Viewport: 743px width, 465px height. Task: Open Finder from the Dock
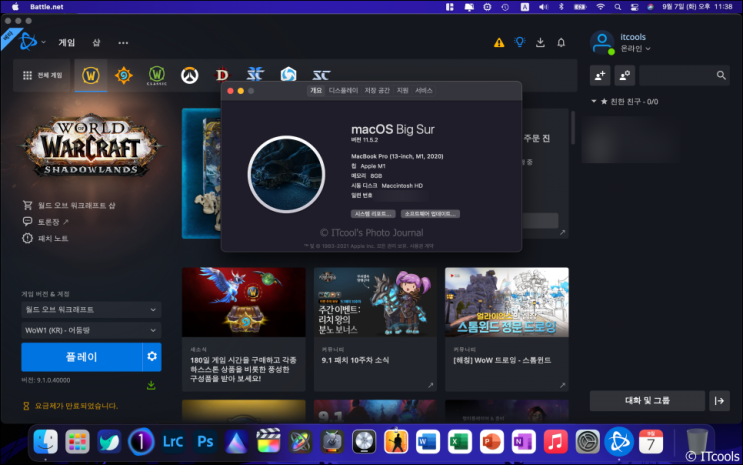pyautogui.click(x=45, y=442)
